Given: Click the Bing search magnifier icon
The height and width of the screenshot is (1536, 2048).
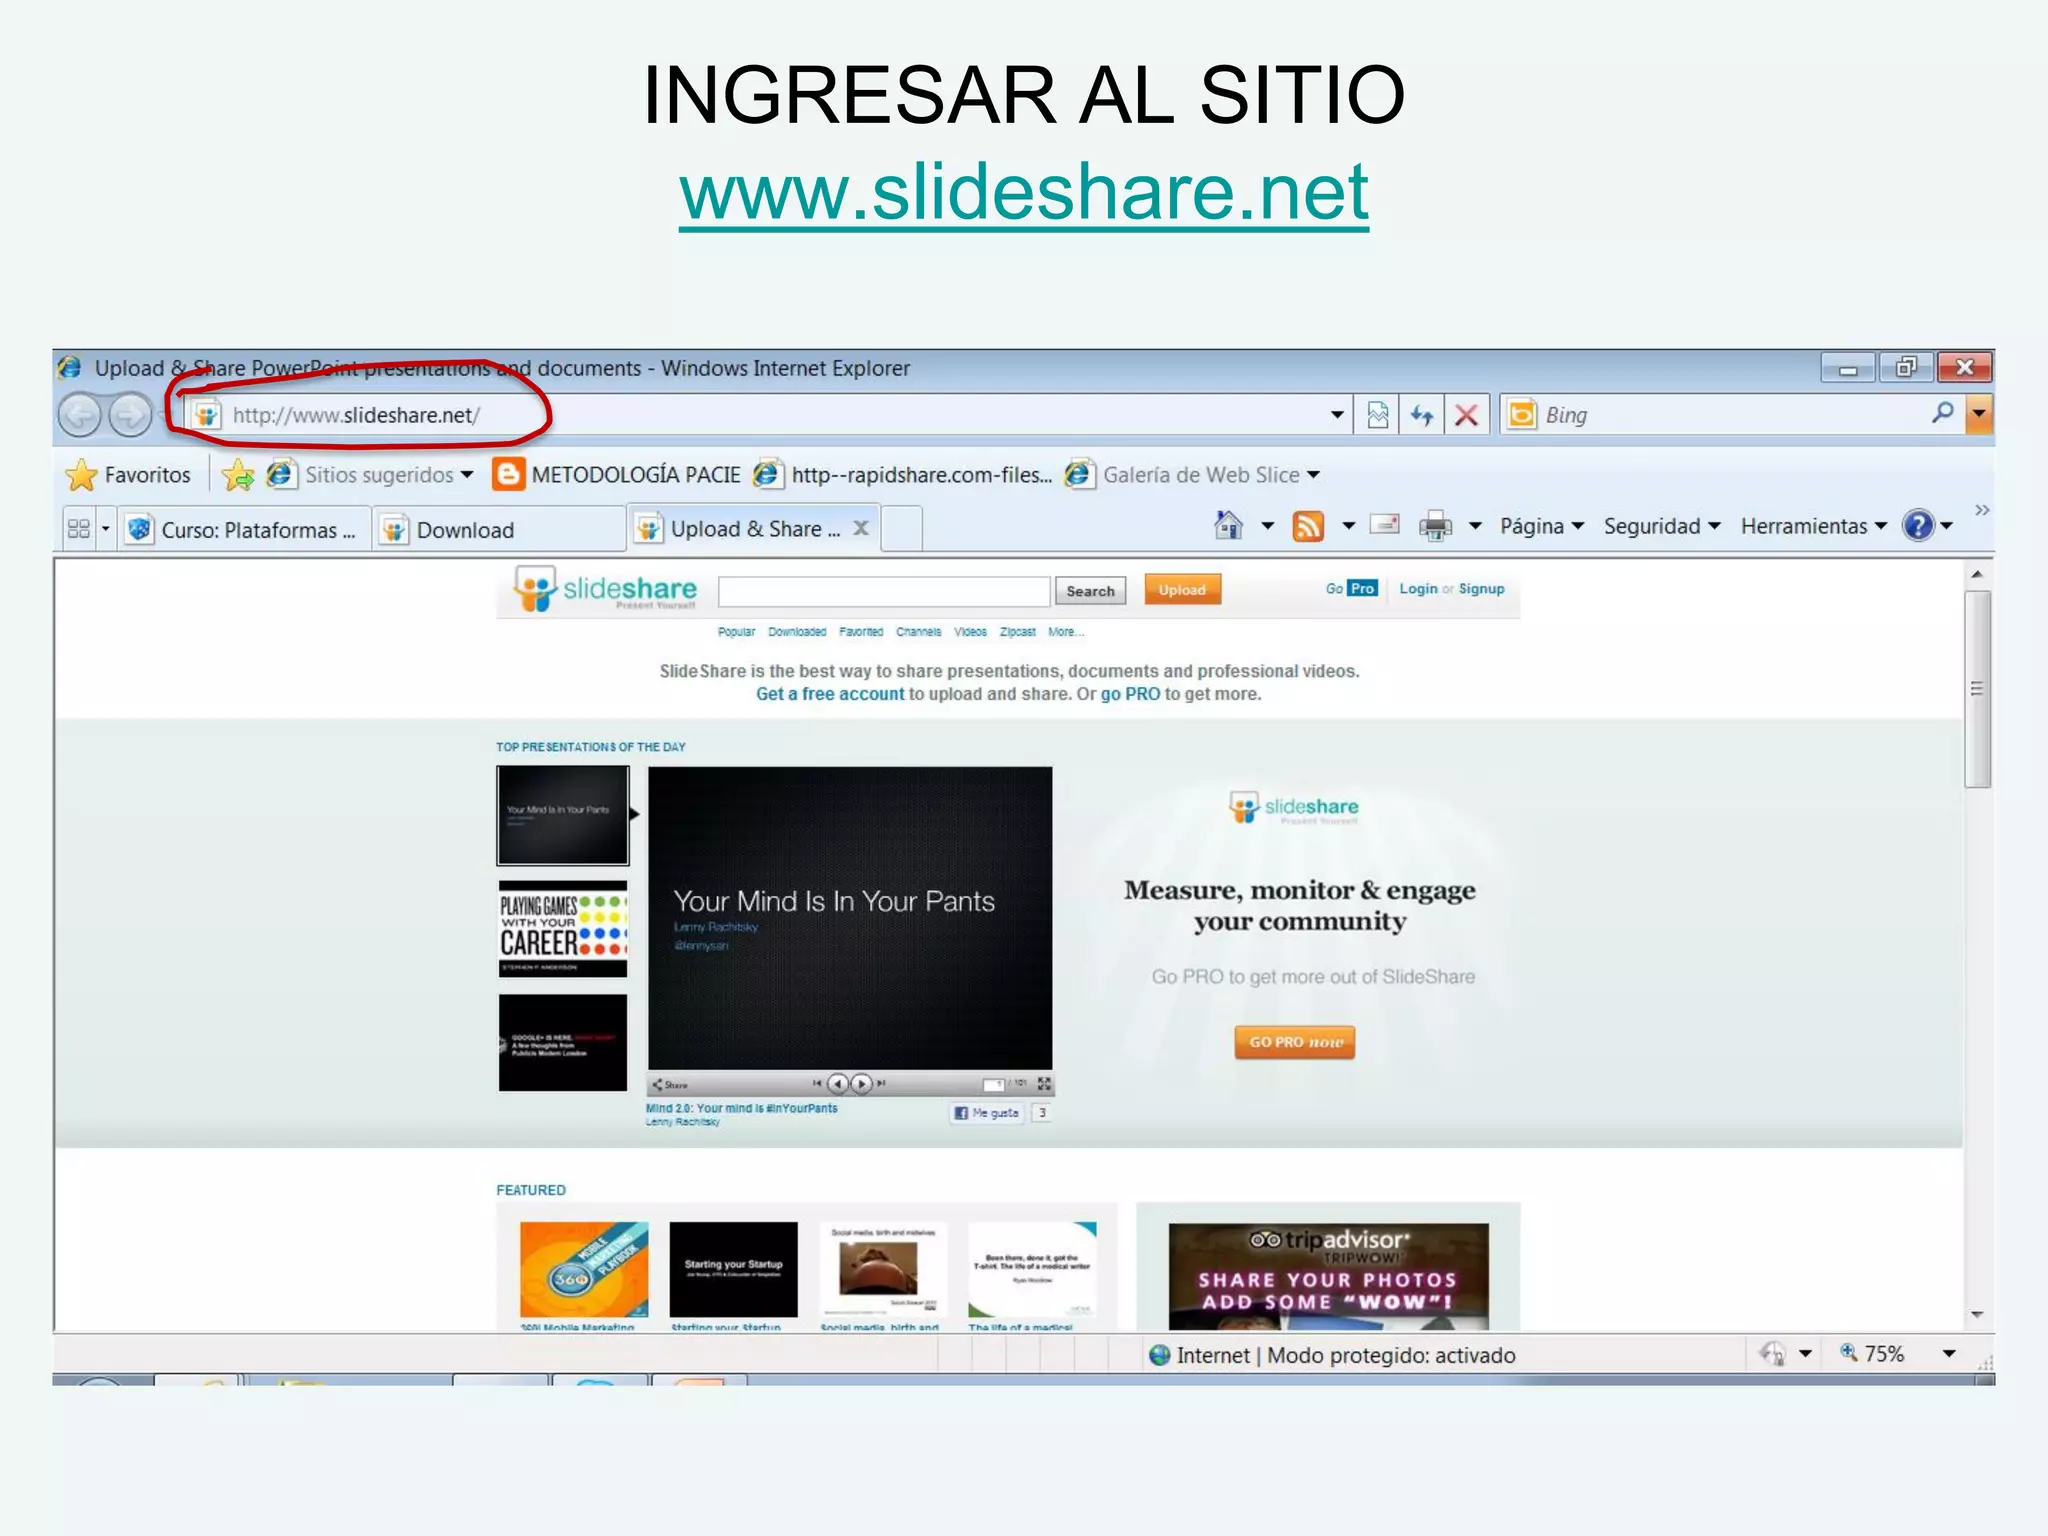Looking at the screenshot, I should point(1942,413).
